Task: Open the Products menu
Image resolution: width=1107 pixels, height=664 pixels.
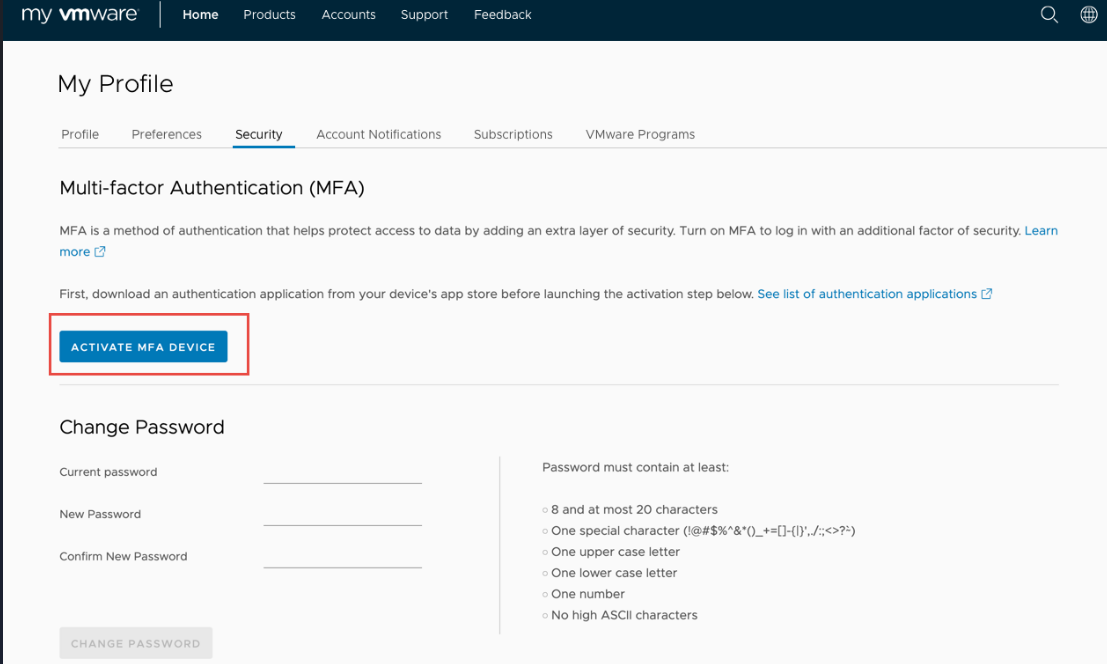Action: [x=269, y=15]
